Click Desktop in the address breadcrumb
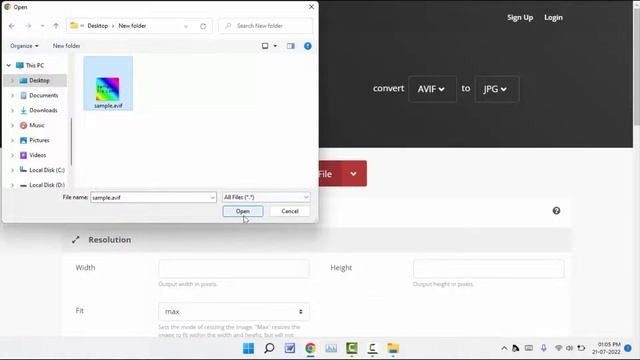The image size is (640, 360). click(x=98, y=26)
